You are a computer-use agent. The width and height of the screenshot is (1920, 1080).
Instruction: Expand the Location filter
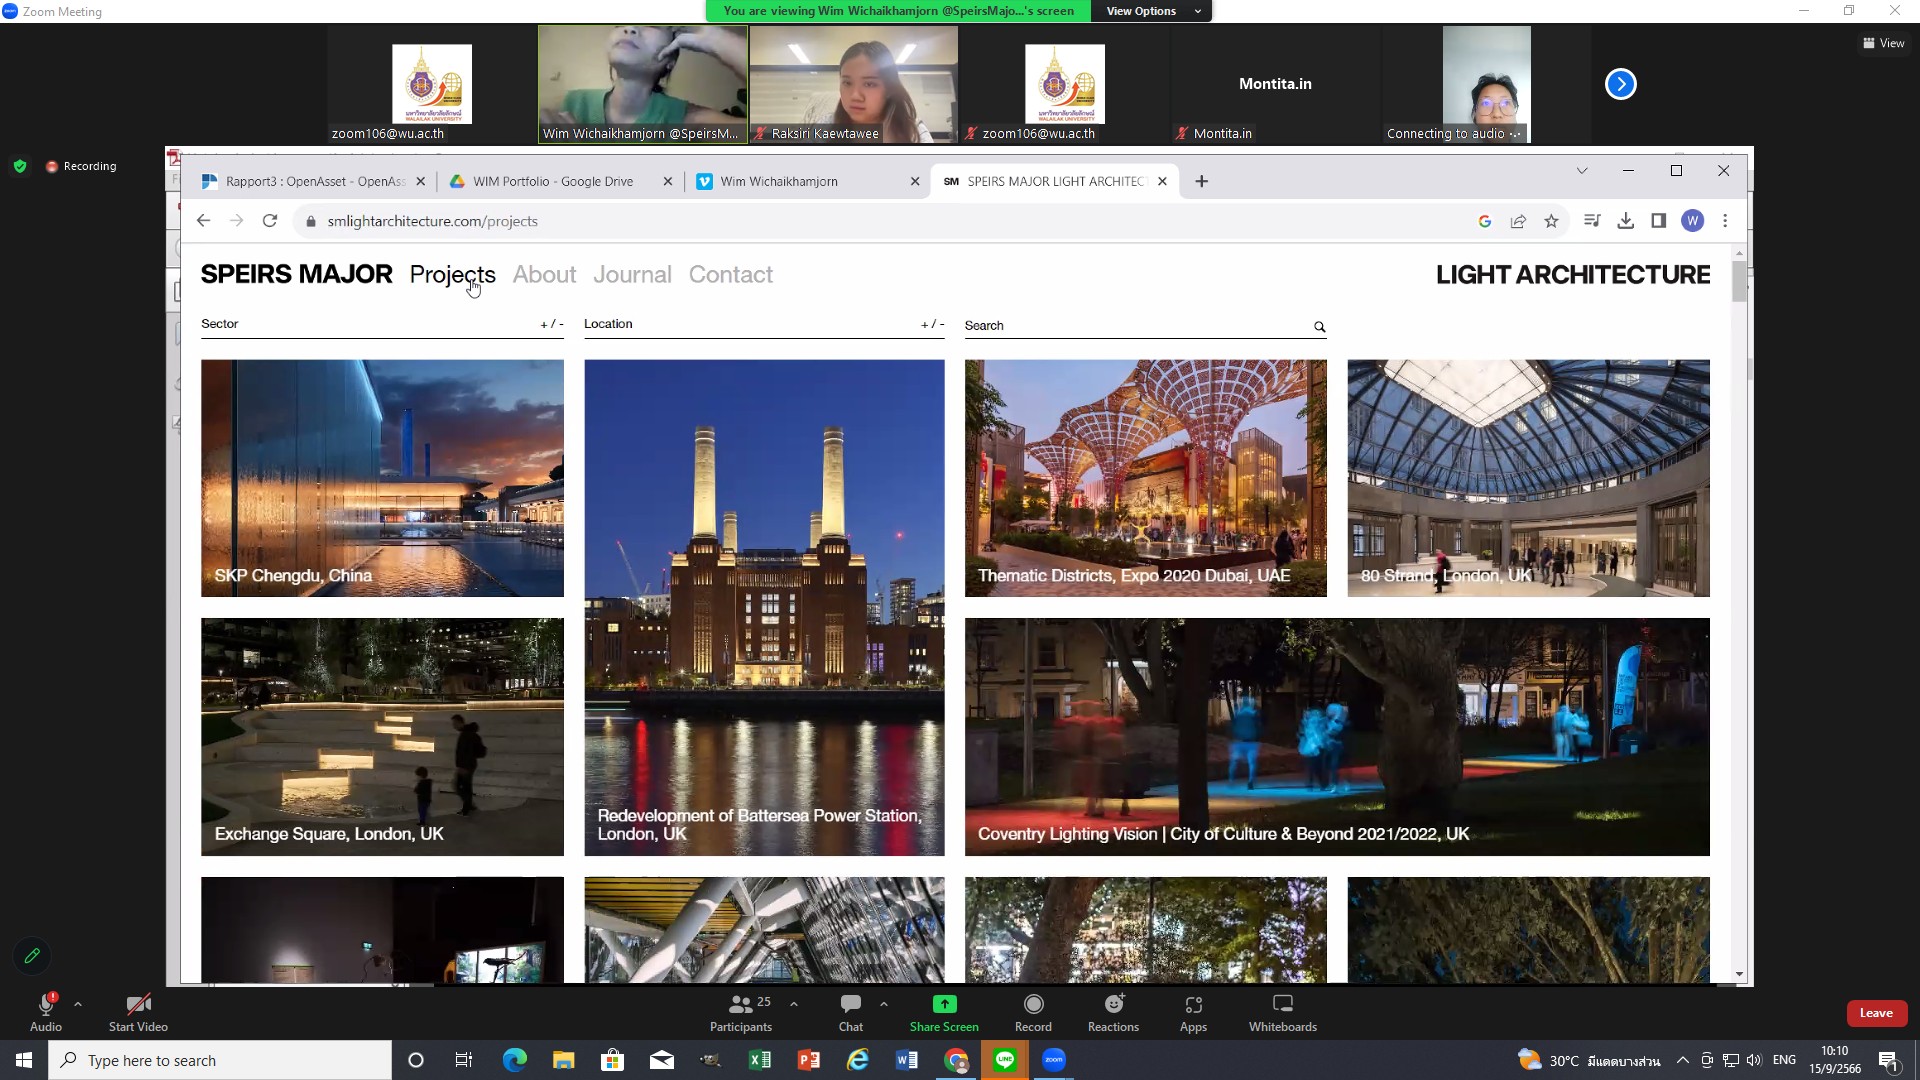coord(932,324)
